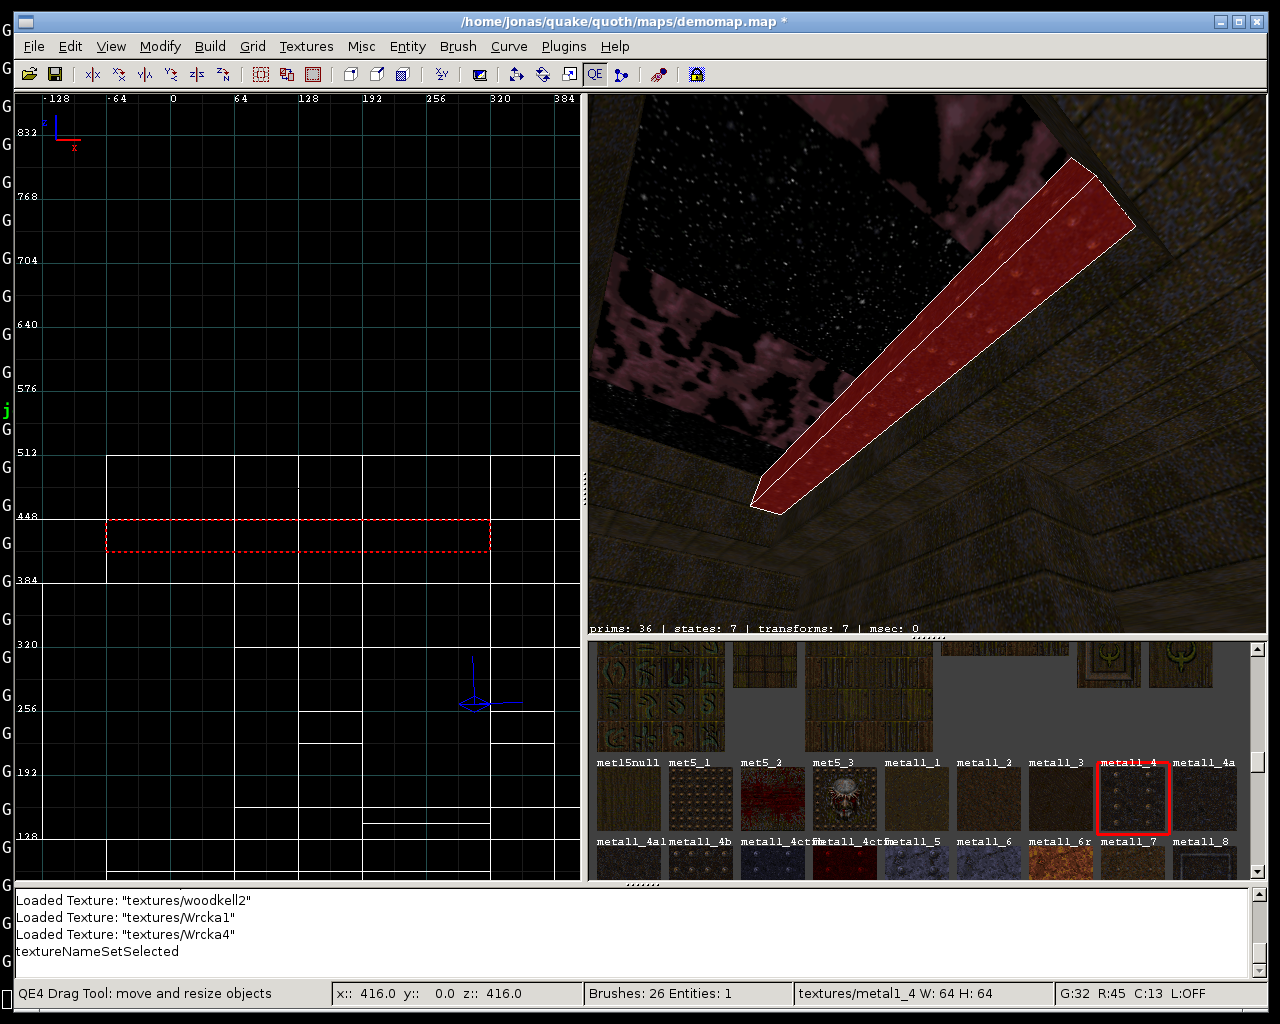
Task: Open the Modify menu
Action: tap(160, 46)
